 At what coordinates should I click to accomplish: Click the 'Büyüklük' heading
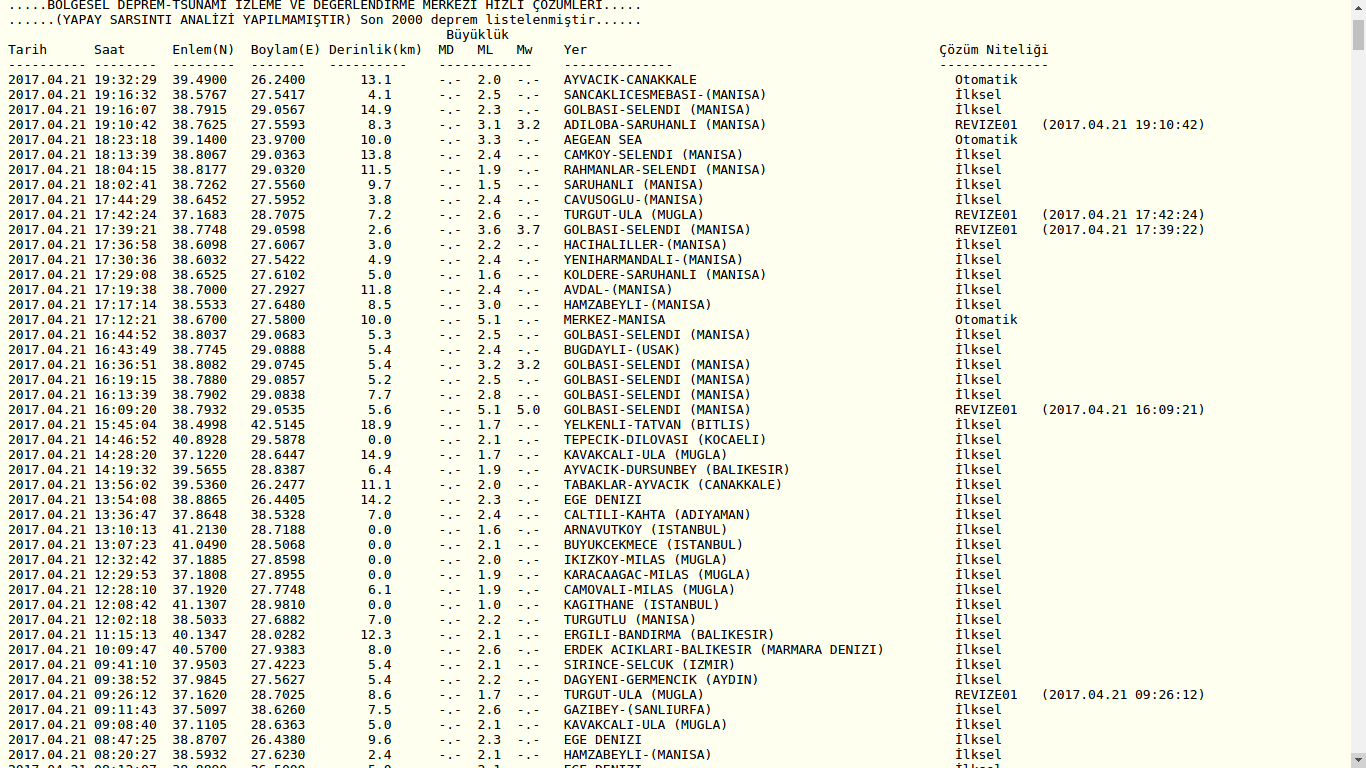477,35
